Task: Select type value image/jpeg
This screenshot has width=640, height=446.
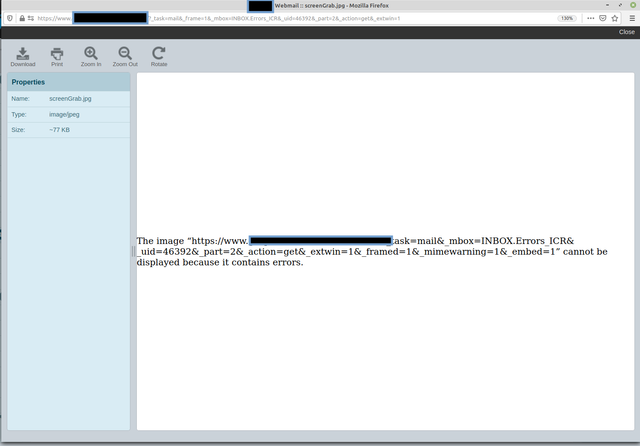Action: click(x=64, y=114)
